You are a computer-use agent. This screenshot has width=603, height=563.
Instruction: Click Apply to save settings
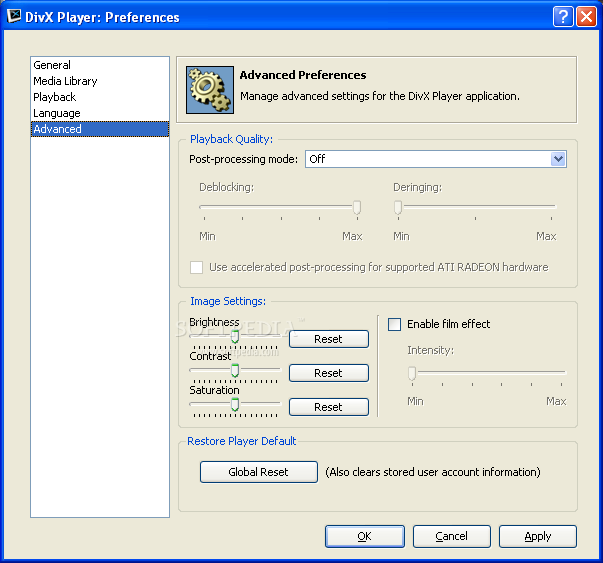pos(538,536)
